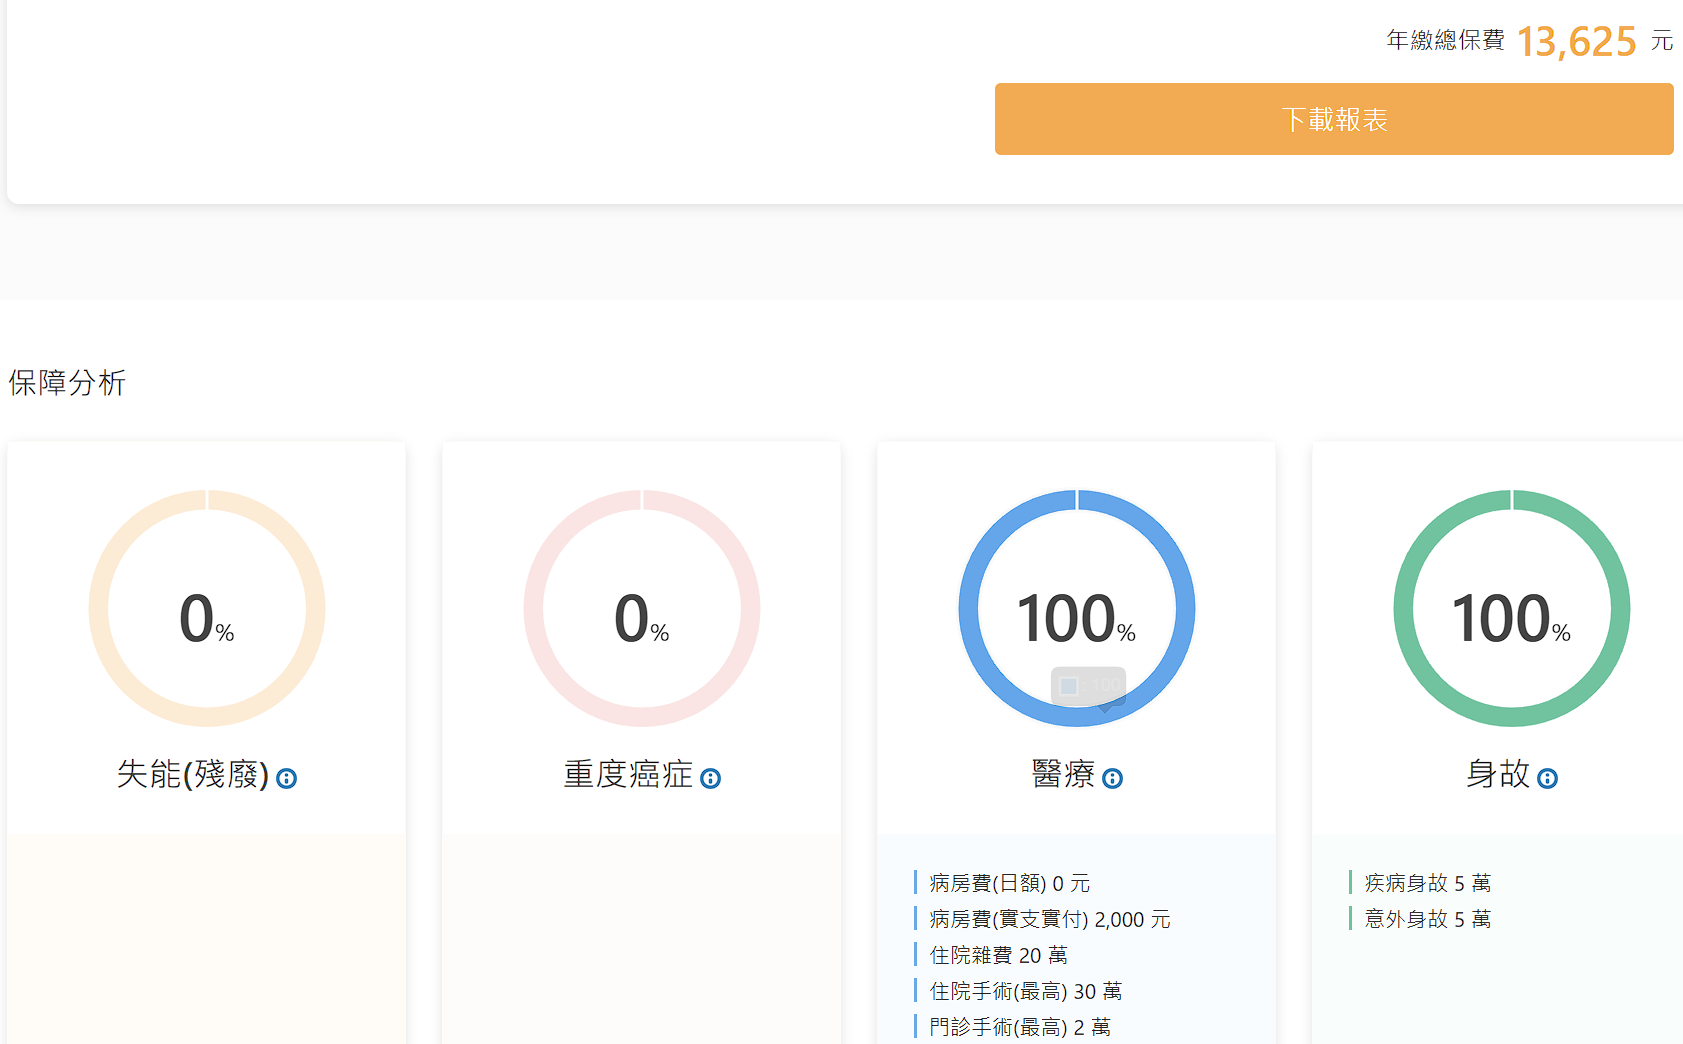Click the 疾病身故 5 萬 item
The height and width of the screenshot is (1044, 1683).
click(x=1427, y=883)
